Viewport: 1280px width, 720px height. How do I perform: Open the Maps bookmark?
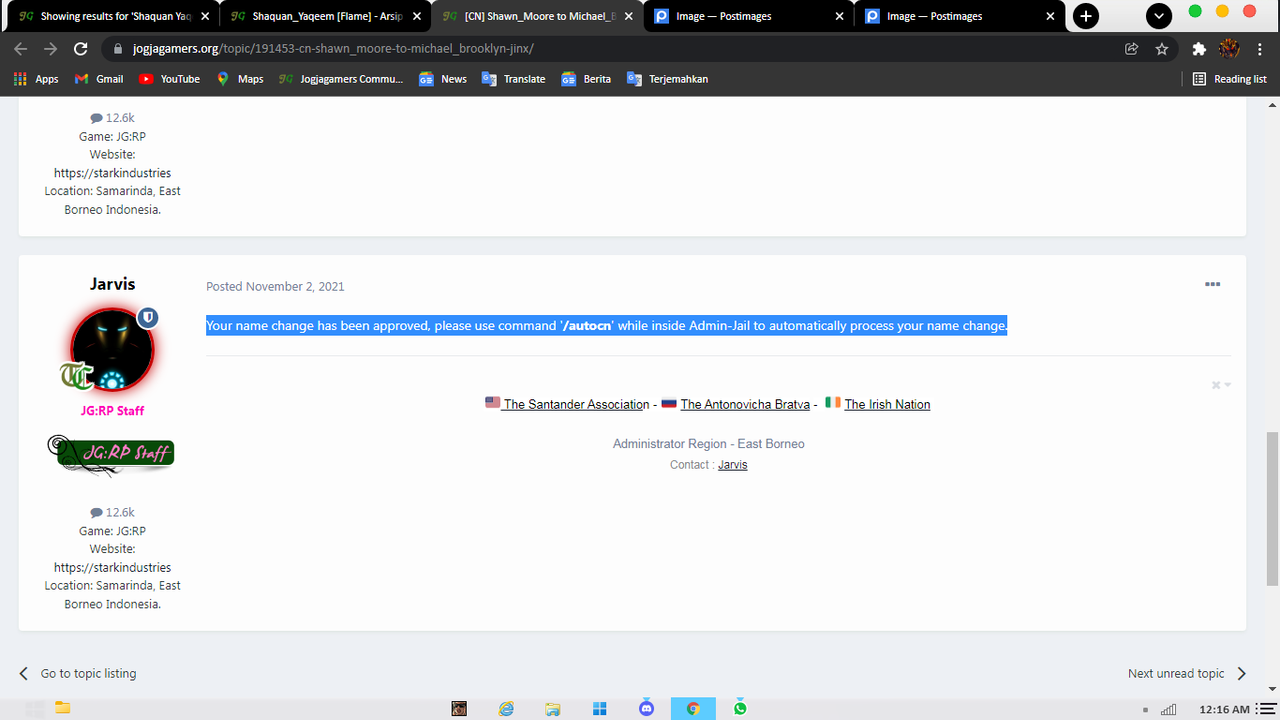pos(240,79)
